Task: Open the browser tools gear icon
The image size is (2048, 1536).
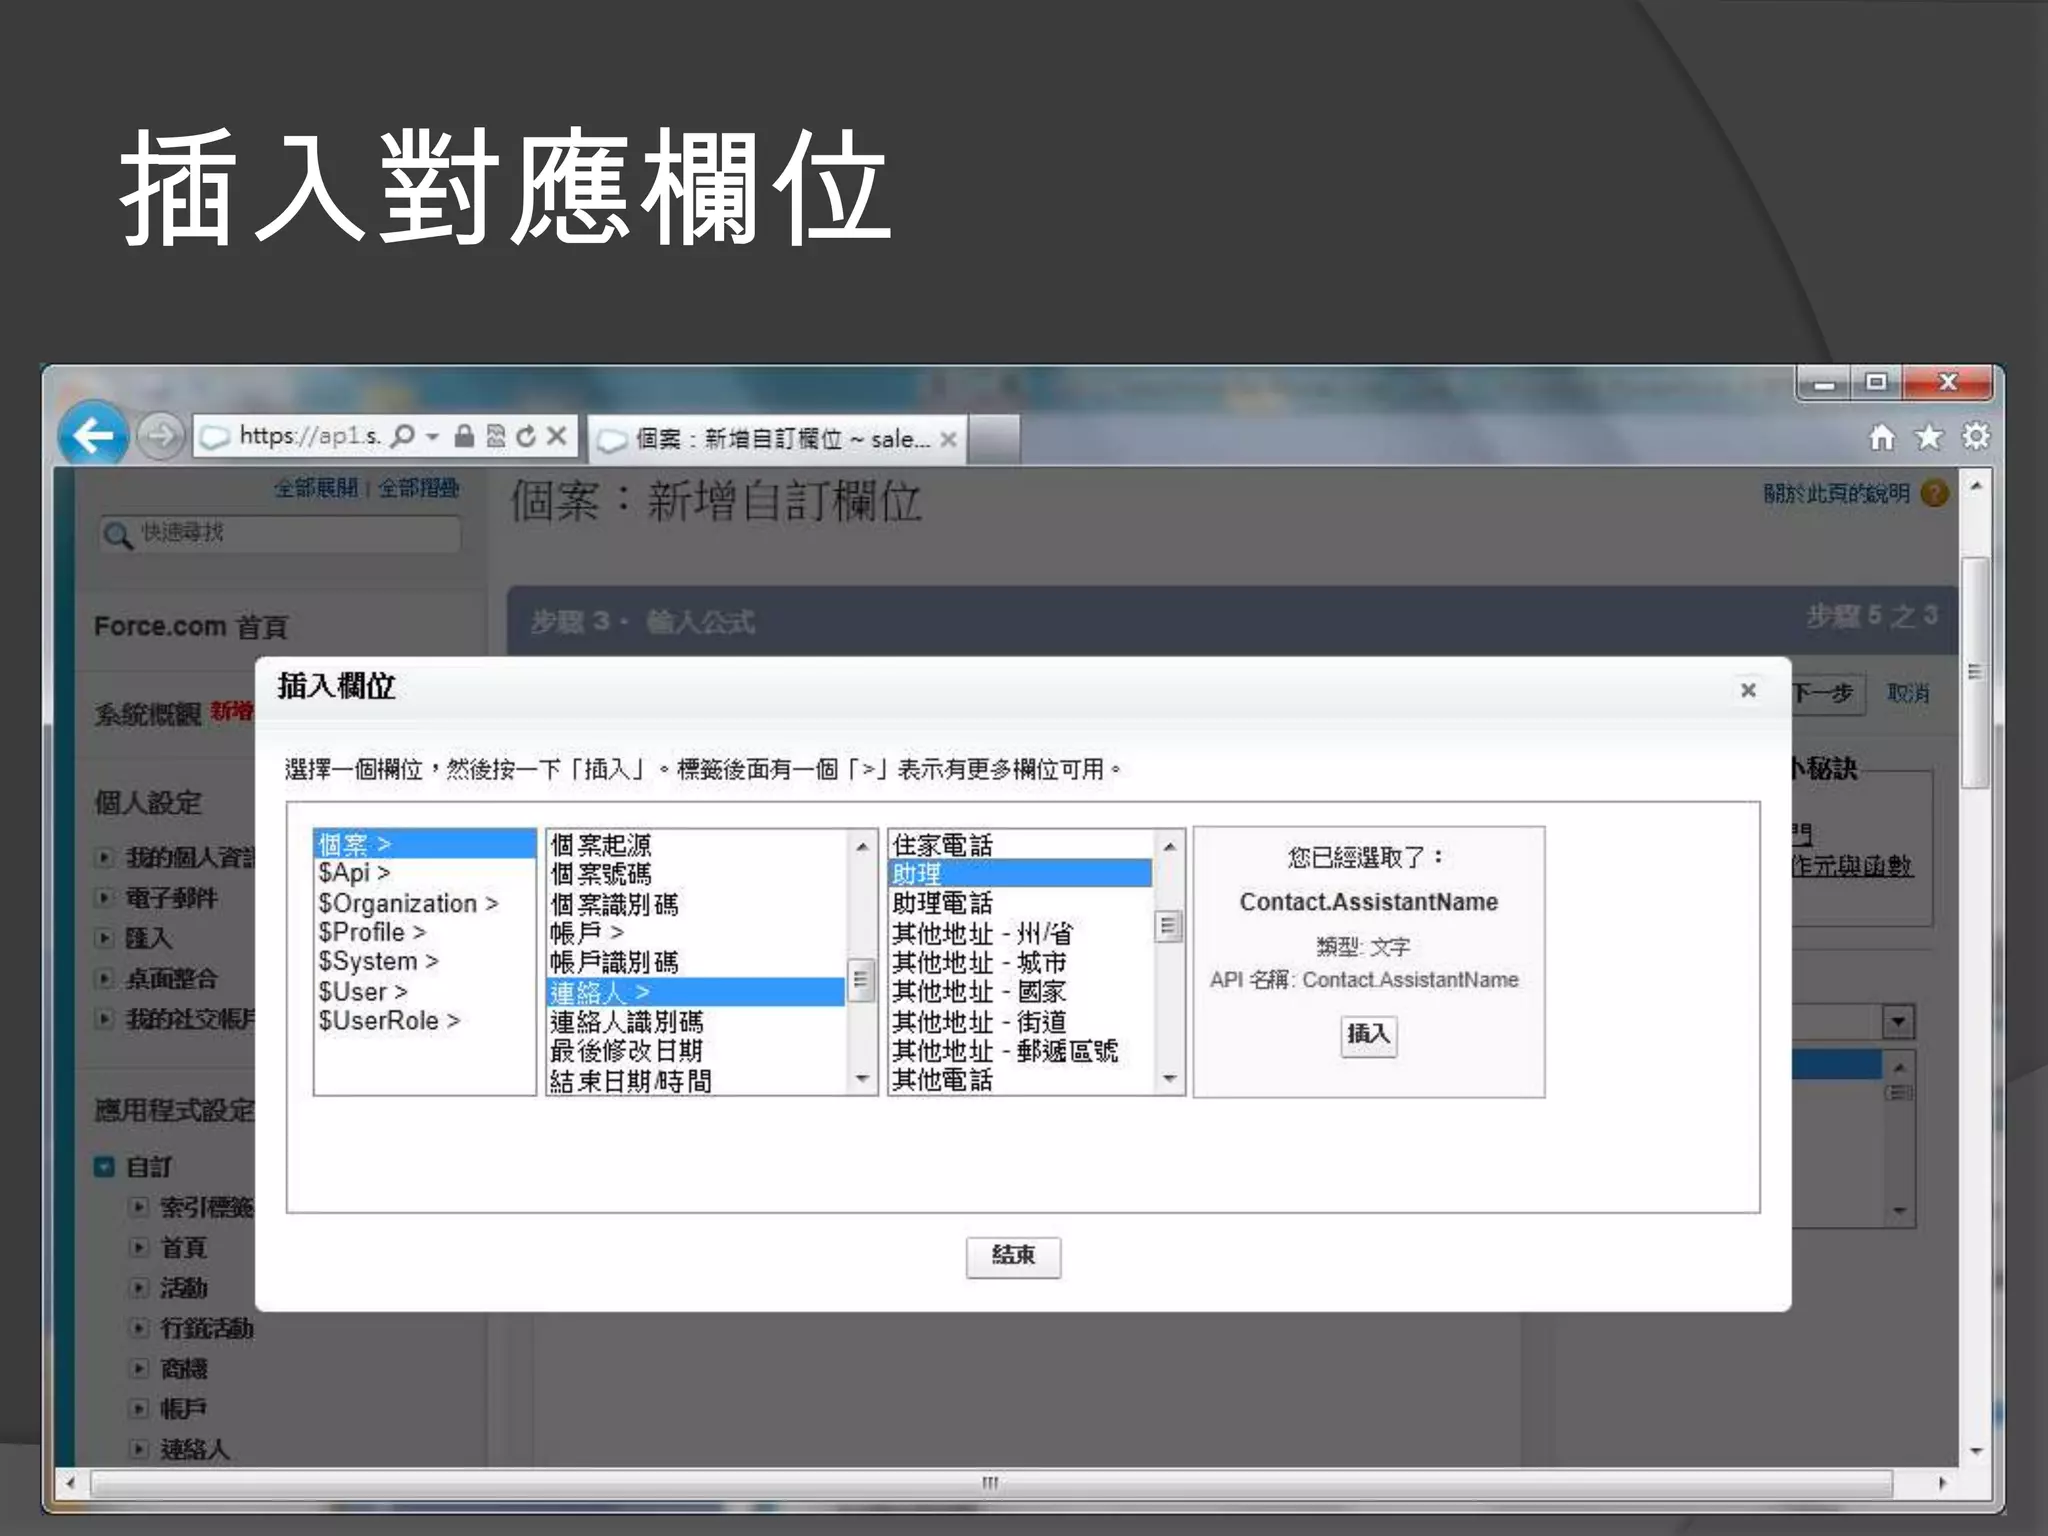Action: 1976,437
